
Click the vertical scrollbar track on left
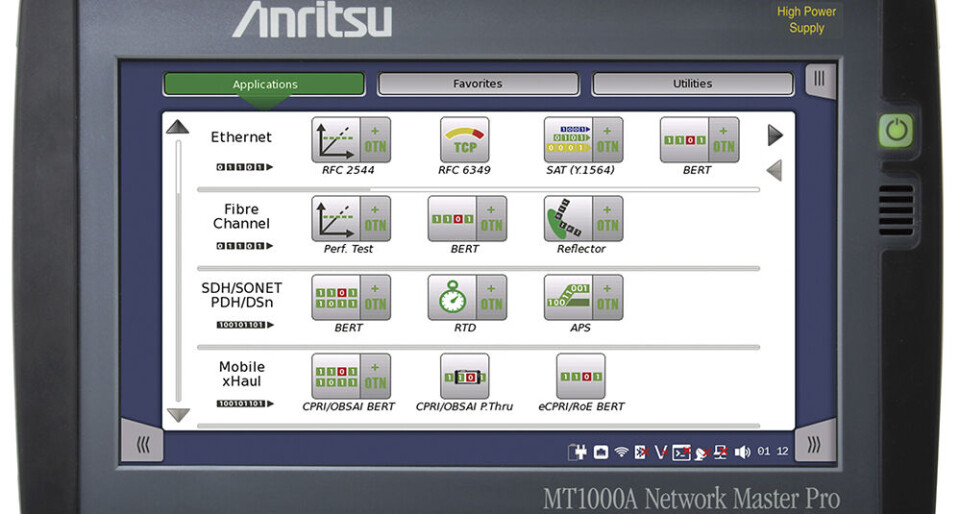click(178, 270)
